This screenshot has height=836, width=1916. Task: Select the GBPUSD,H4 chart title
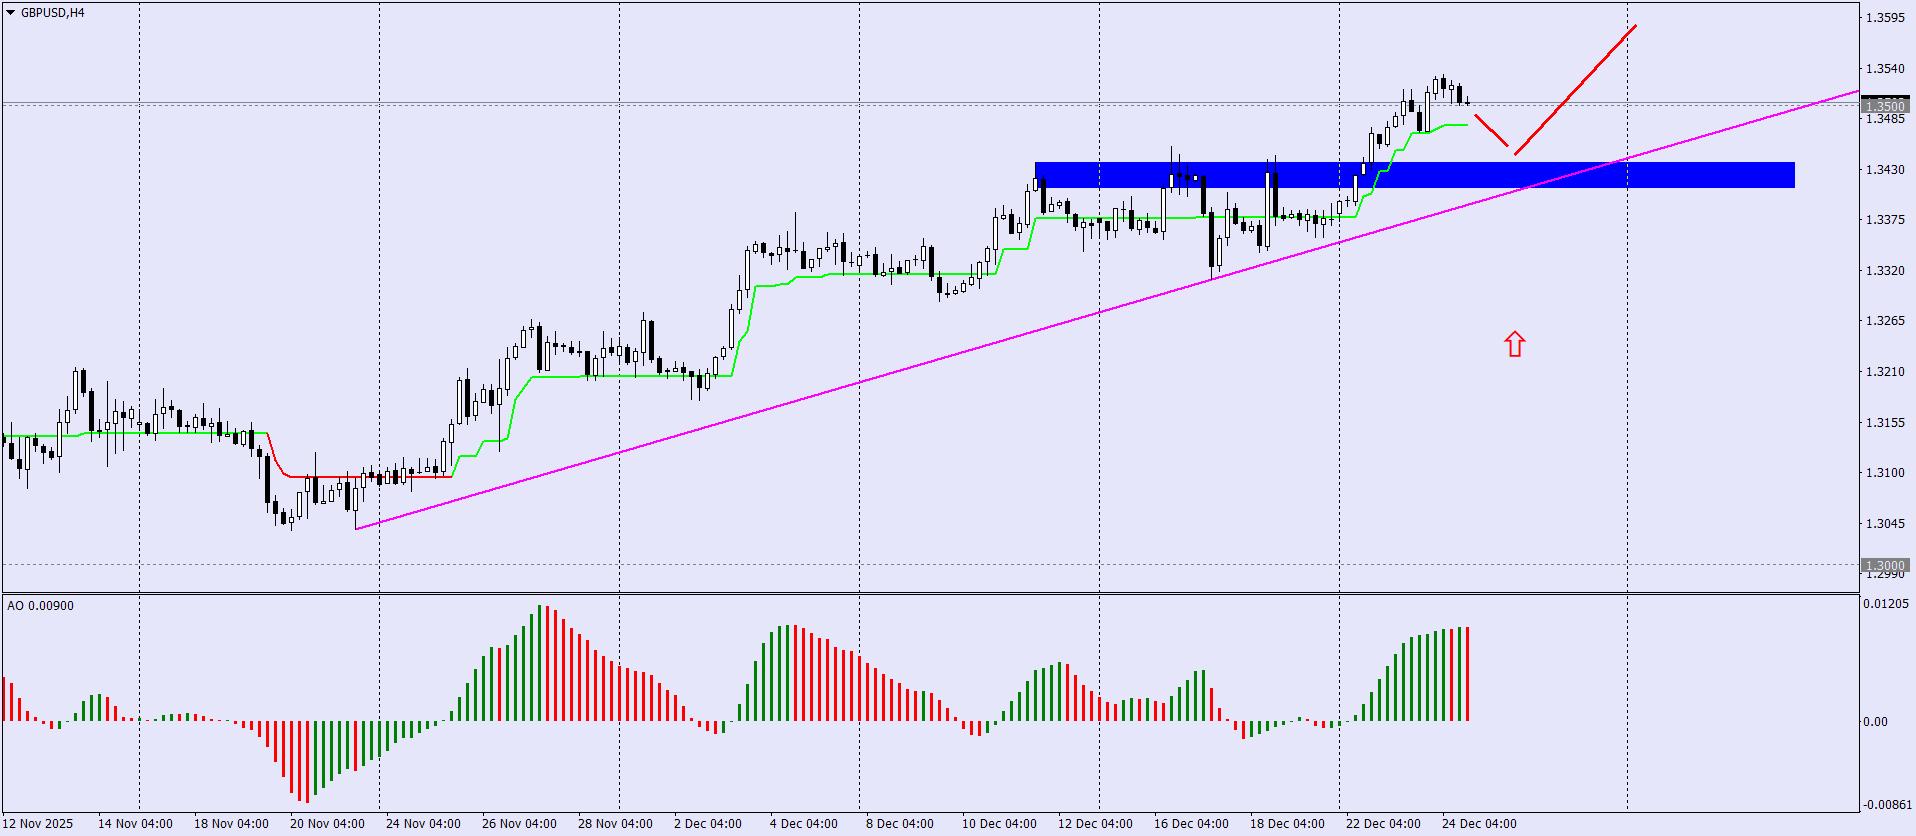click(x=52, y=13)
